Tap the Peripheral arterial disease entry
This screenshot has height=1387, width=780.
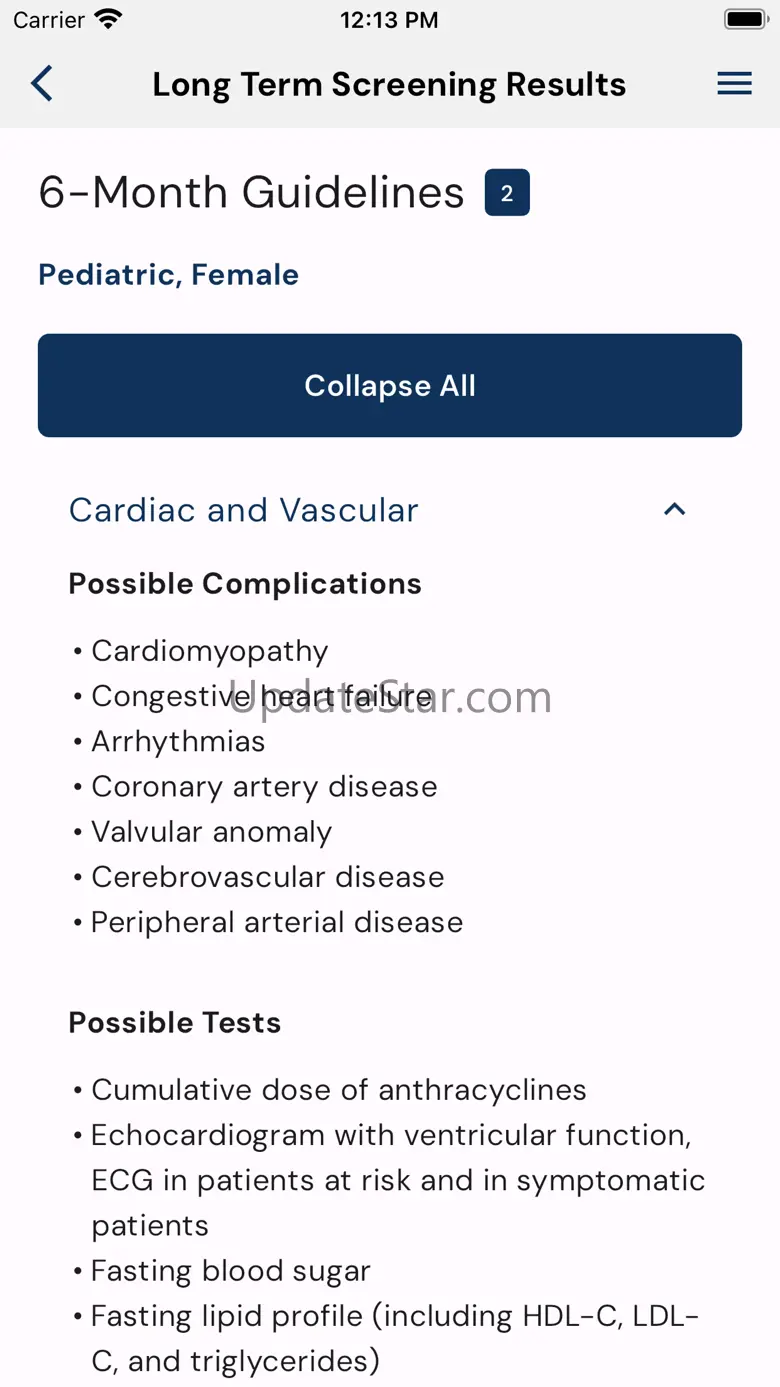tap(277, 922)
